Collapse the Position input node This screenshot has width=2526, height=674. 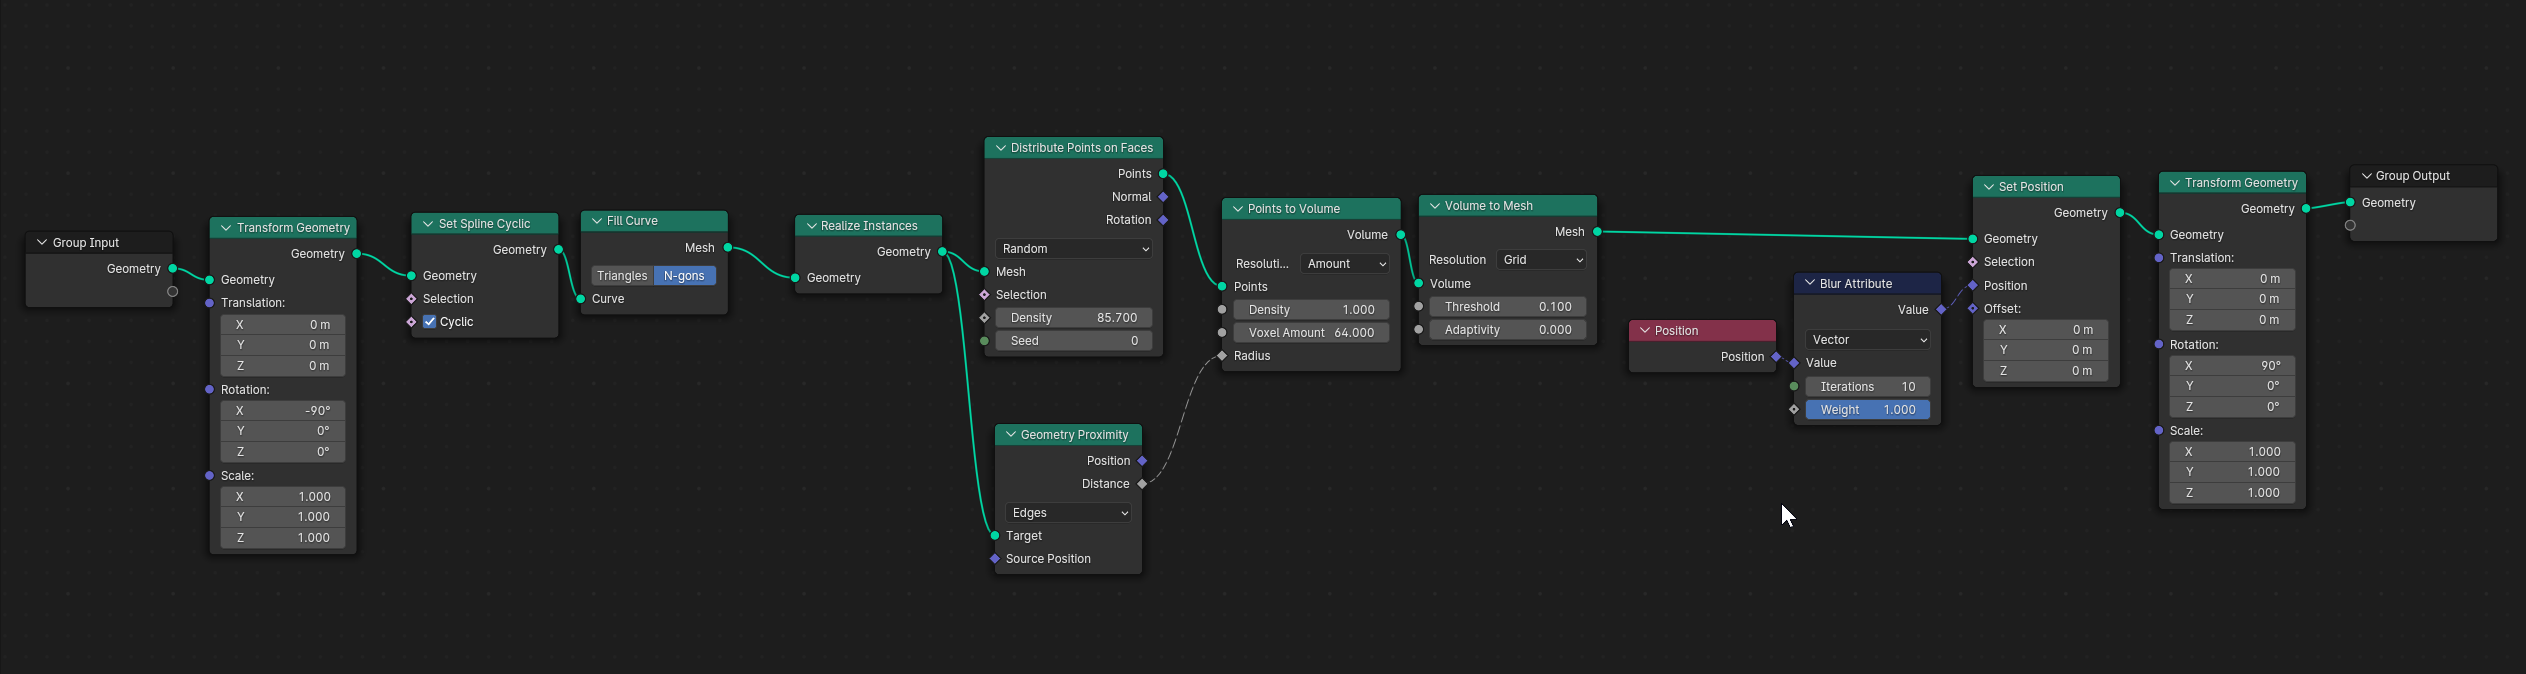tap(1645, 331)
